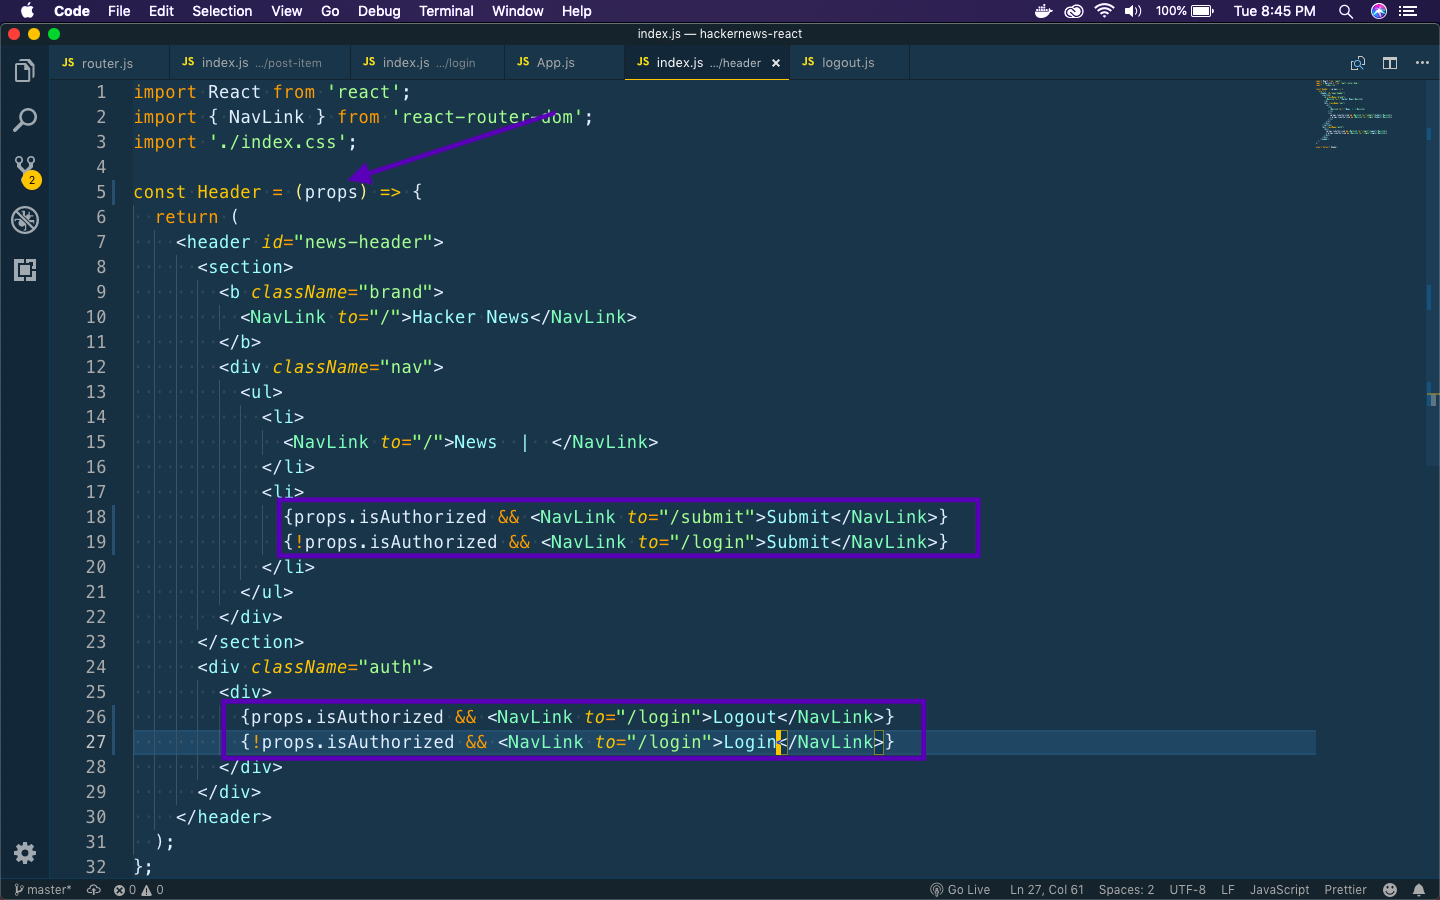
Task: Open errors and warnings count in status bar
Action: [138, 890]
